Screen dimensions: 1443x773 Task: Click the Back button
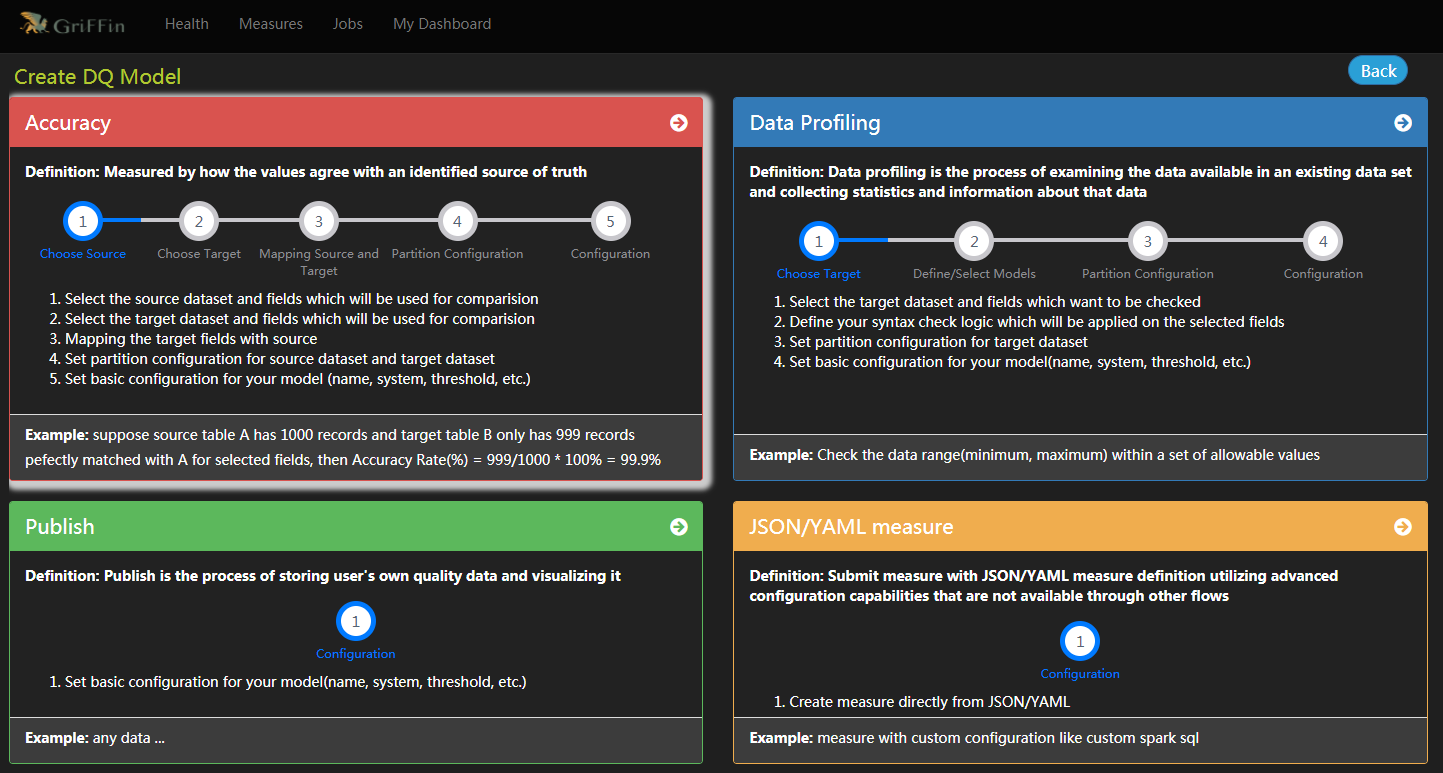tap(1378, 70)
